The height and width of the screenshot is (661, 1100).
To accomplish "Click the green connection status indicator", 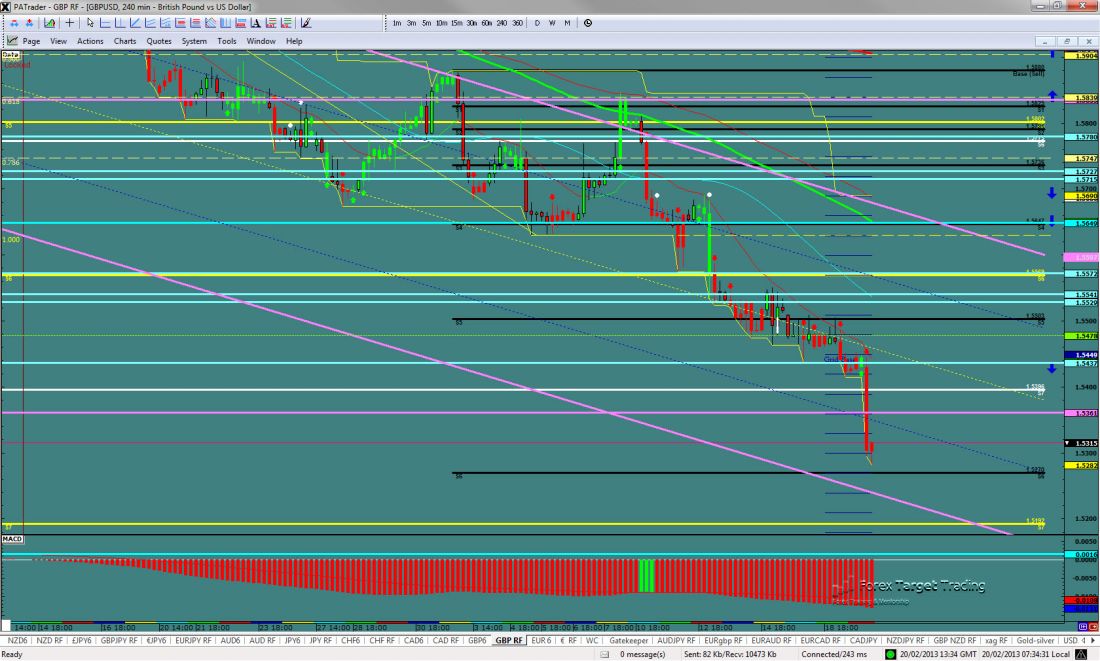I will coord(890,654).
